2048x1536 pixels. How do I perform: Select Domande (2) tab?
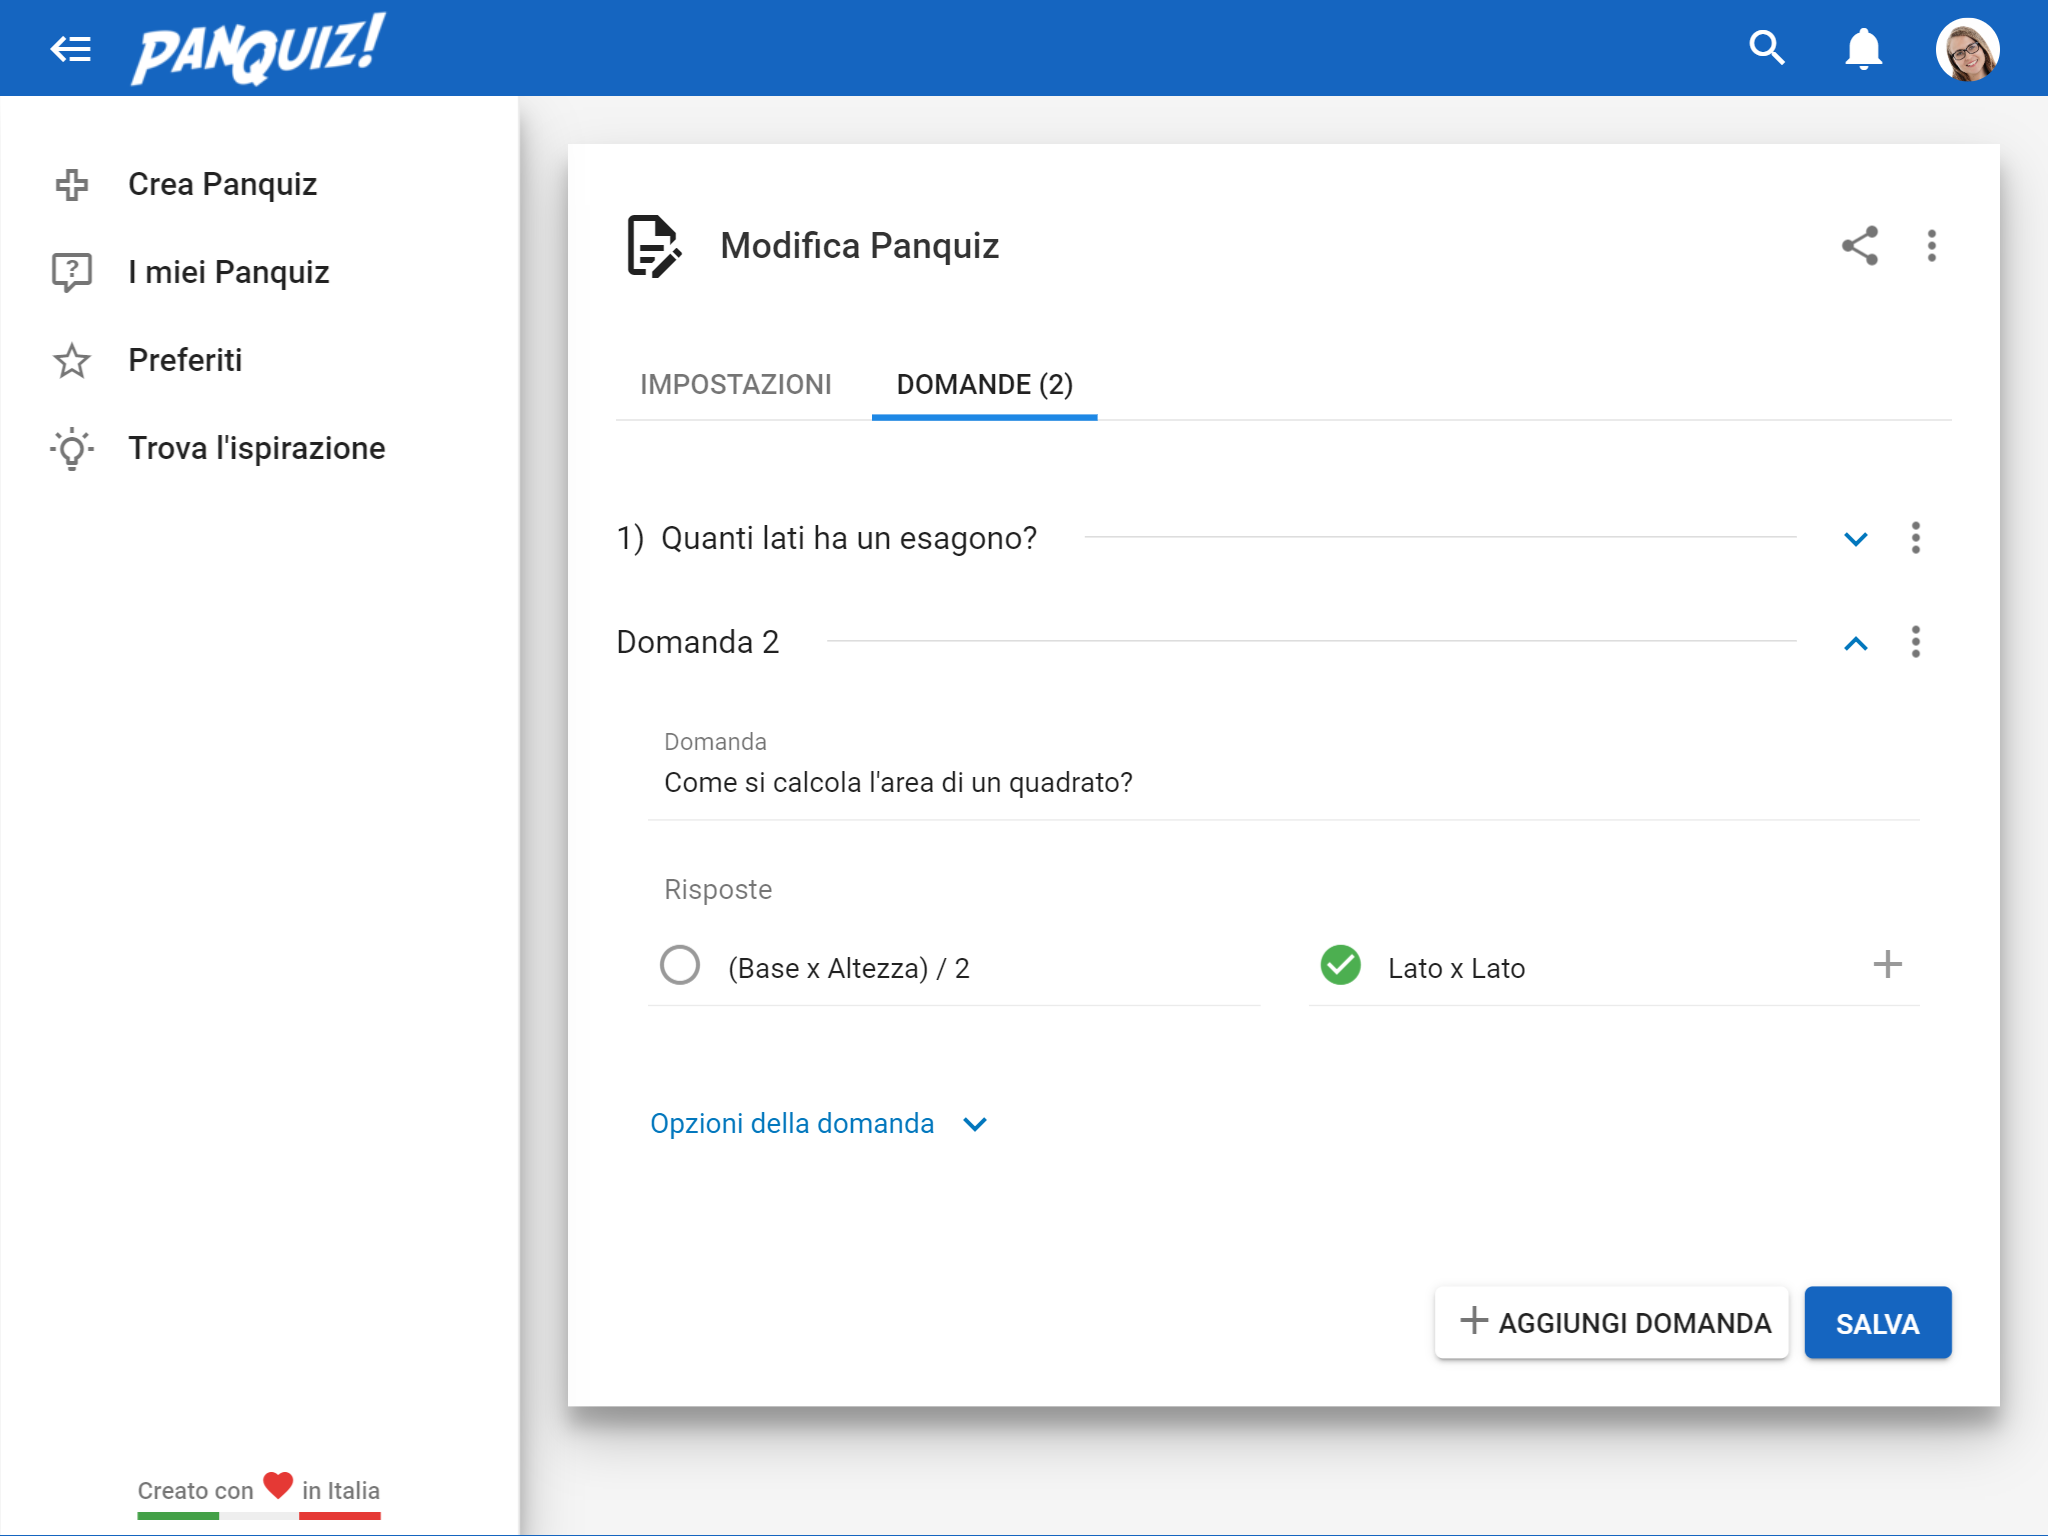click(985, 385)
